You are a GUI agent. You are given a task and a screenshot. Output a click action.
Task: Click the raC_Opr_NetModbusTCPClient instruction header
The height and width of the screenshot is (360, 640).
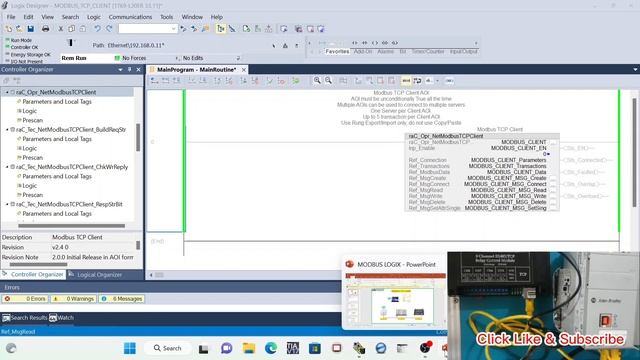pyautogui.click(x=482, y=136)
